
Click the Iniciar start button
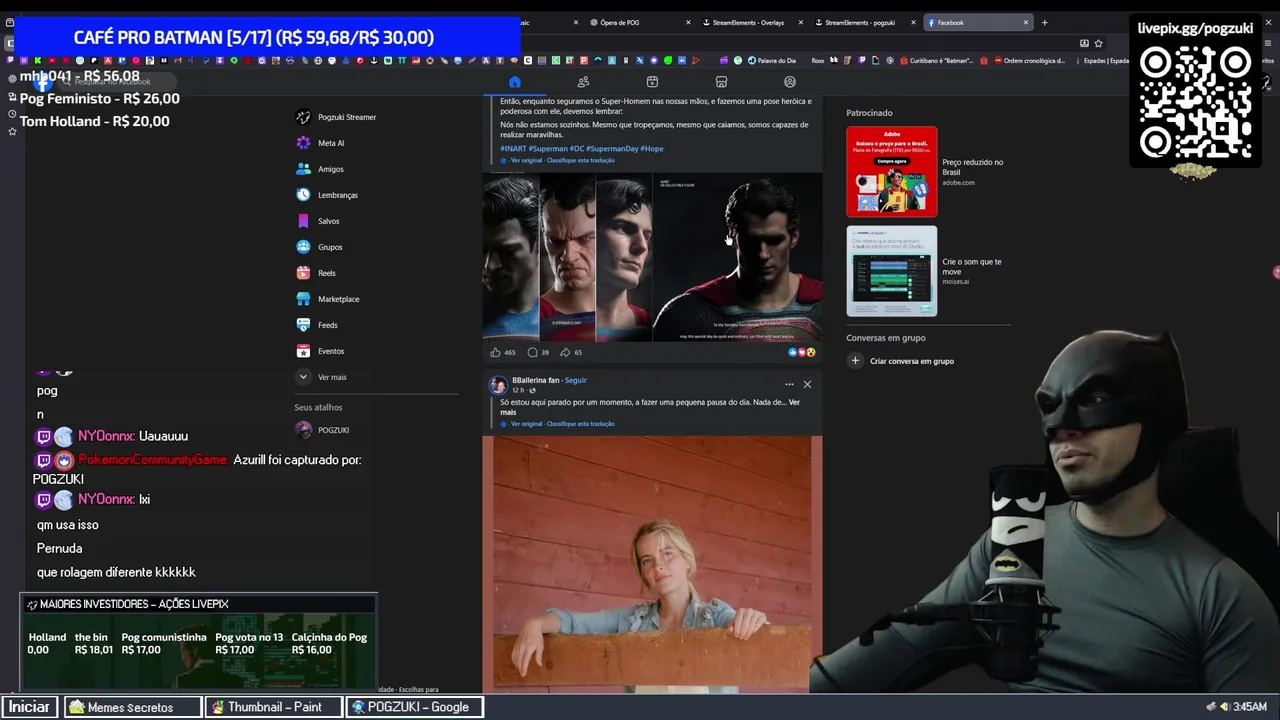(x=29, y=707)
